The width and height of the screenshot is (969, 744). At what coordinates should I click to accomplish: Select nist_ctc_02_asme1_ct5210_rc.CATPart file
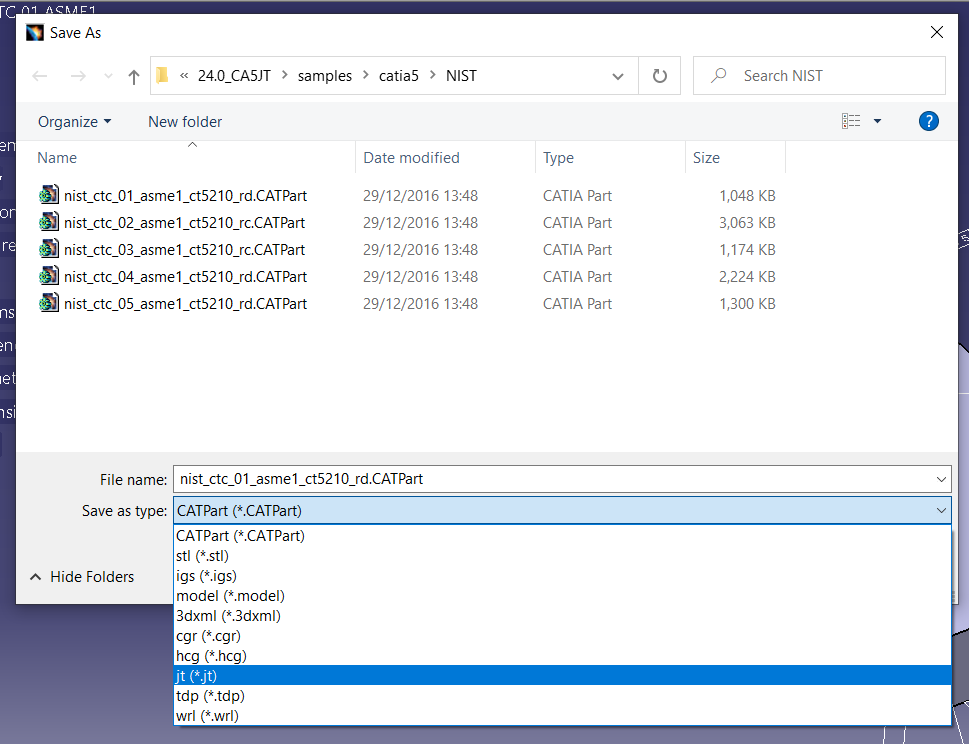coord(184,222)
